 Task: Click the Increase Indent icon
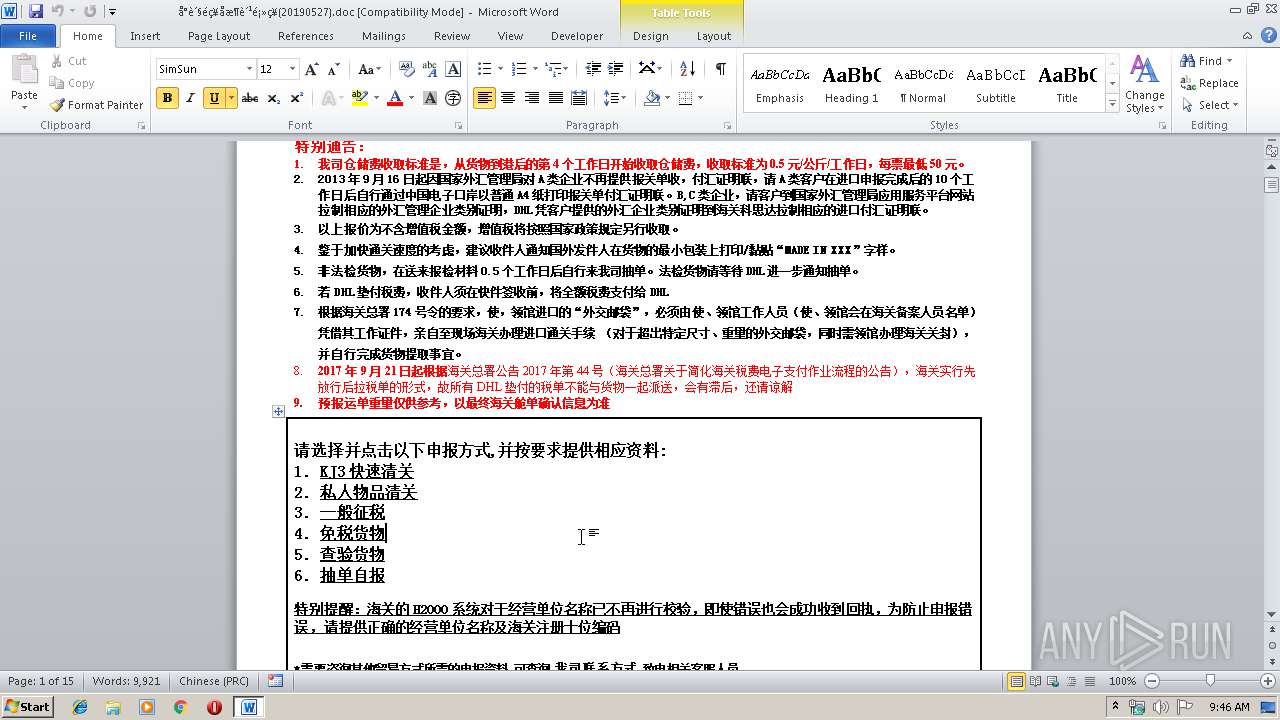click(616, 69)
